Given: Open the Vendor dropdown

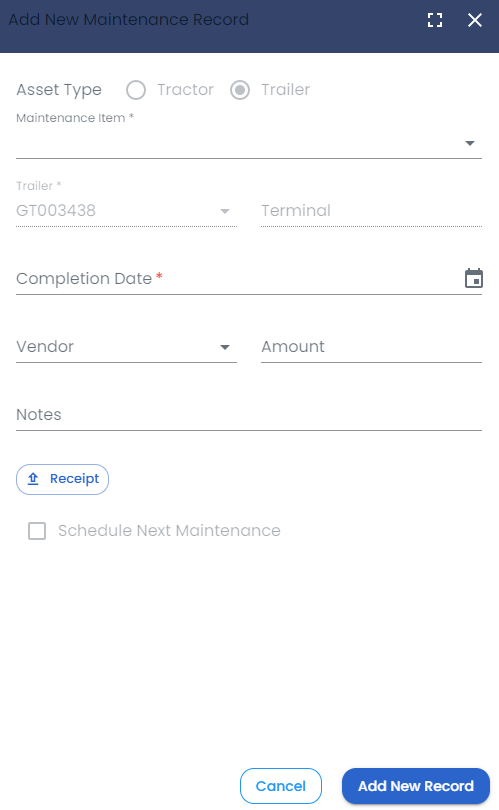Looking at the screenshot, I should [127, 347].
